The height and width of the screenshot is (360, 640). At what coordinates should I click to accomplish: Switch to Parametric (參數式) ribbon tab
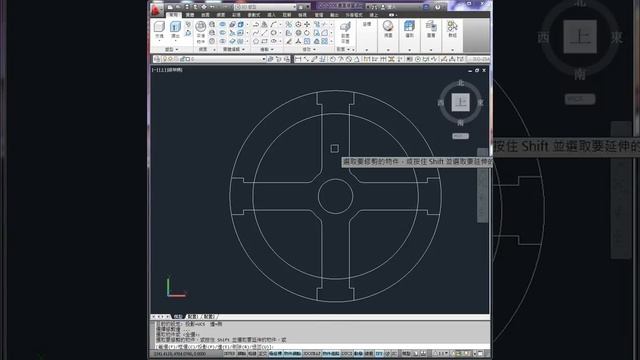pos(253,15)
